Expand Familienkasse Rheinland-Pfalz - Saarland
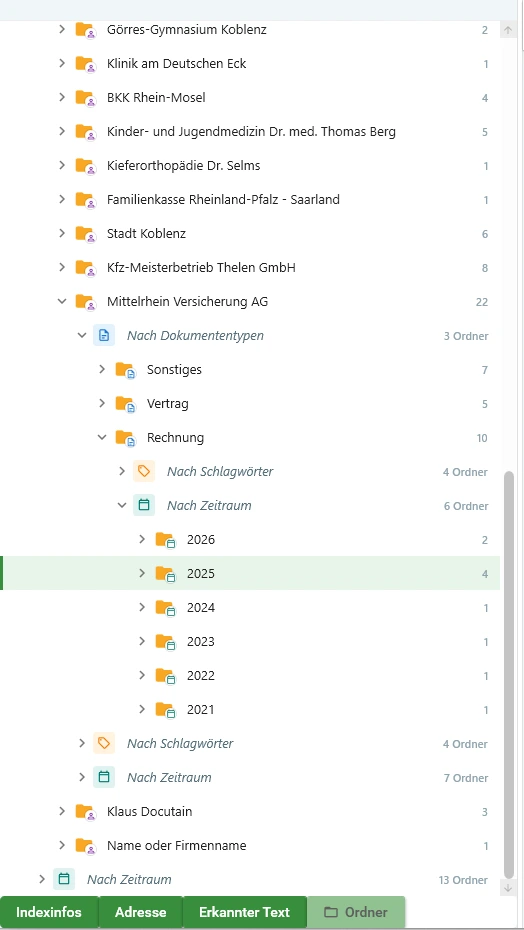524x930 pixels. (62, 199)
